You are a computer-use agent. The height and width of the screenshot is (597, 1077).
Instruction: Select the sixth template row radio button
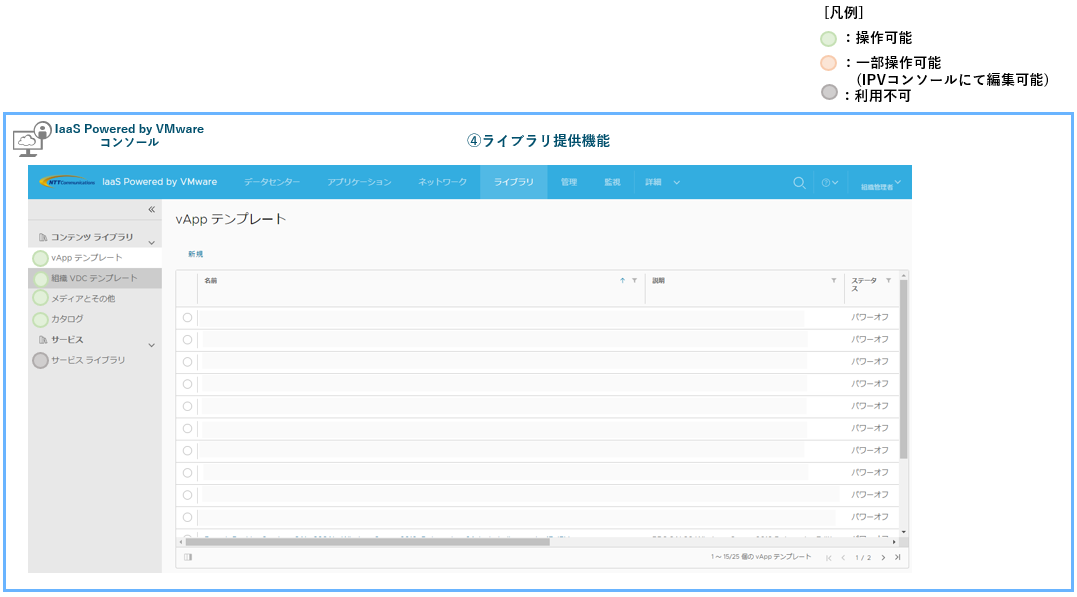click(188, 428)
